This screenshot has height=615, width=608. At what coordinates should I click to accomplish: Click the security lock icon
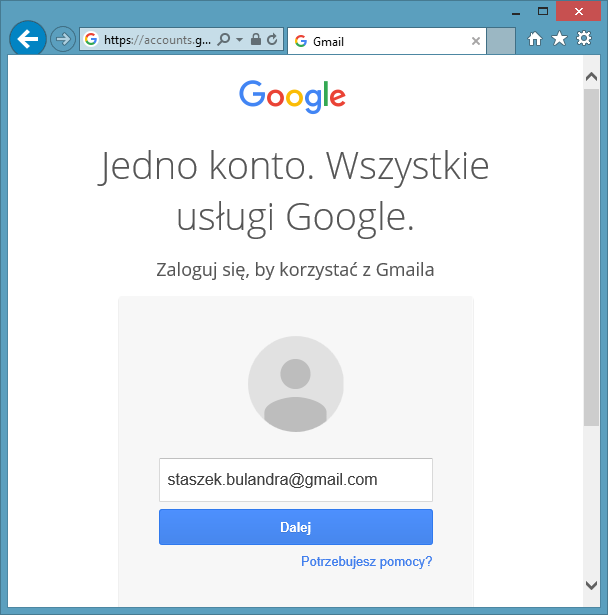point(256,39)
